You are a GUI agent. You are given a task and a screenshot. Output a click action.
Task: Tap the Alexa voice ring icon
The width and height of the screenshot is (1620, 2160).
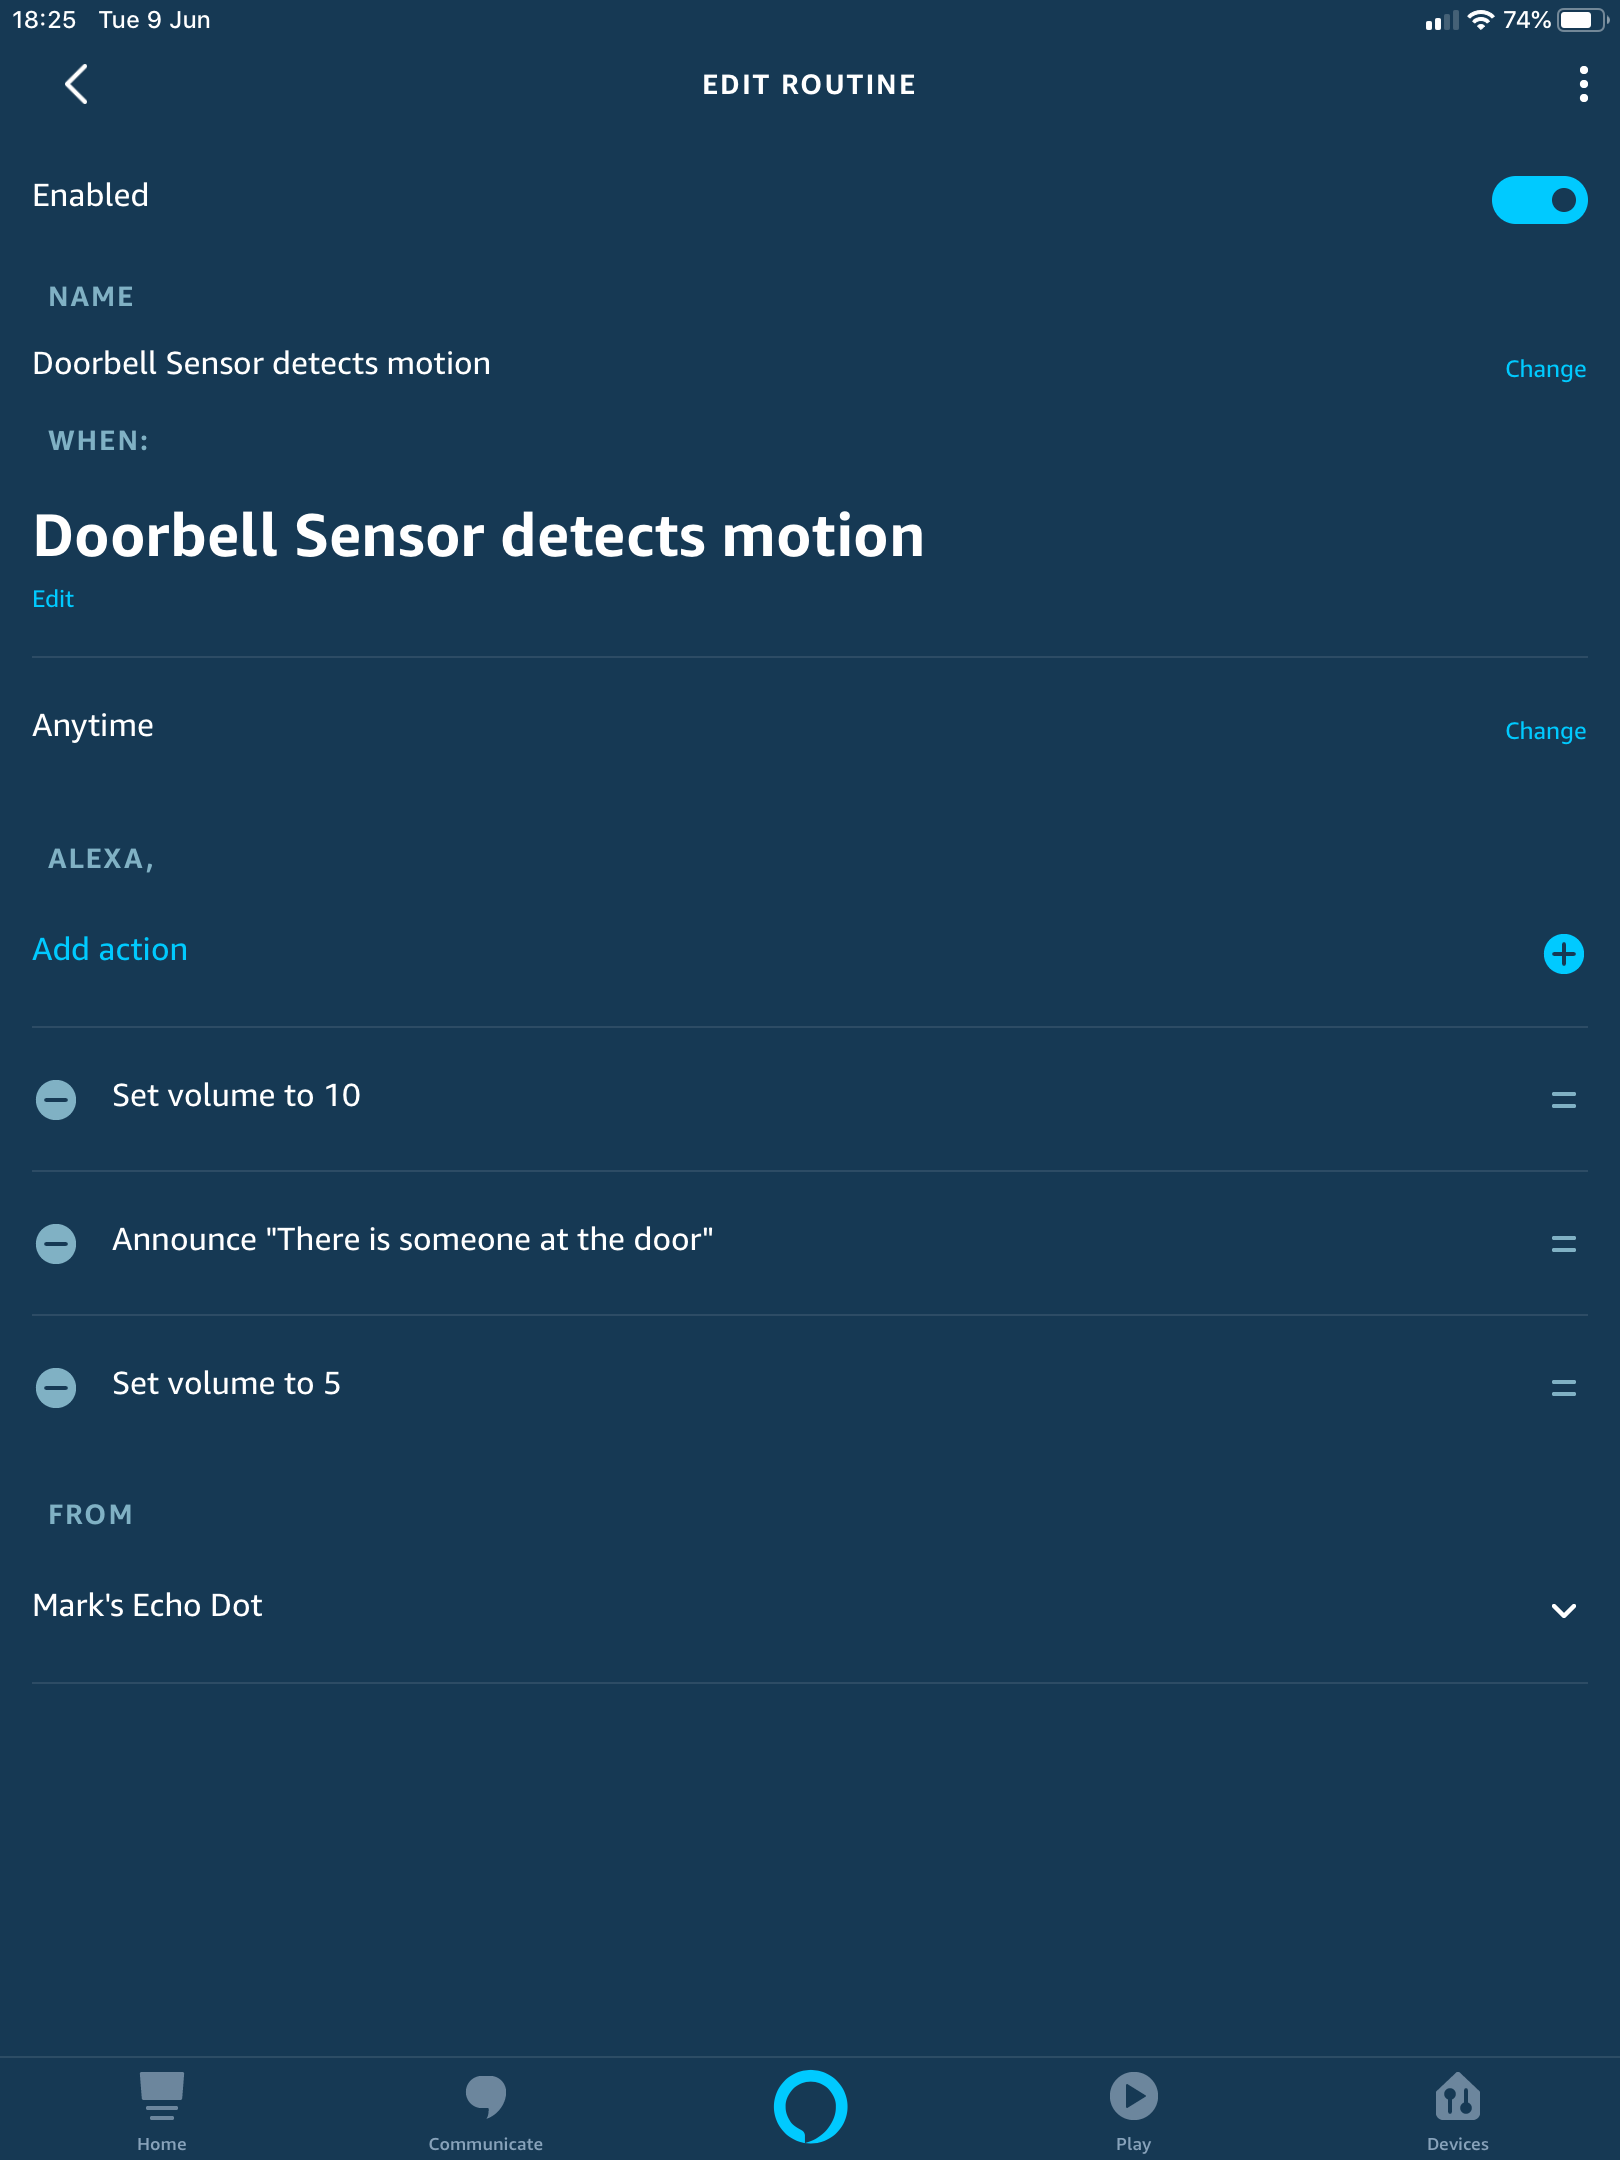(810, 2106)
